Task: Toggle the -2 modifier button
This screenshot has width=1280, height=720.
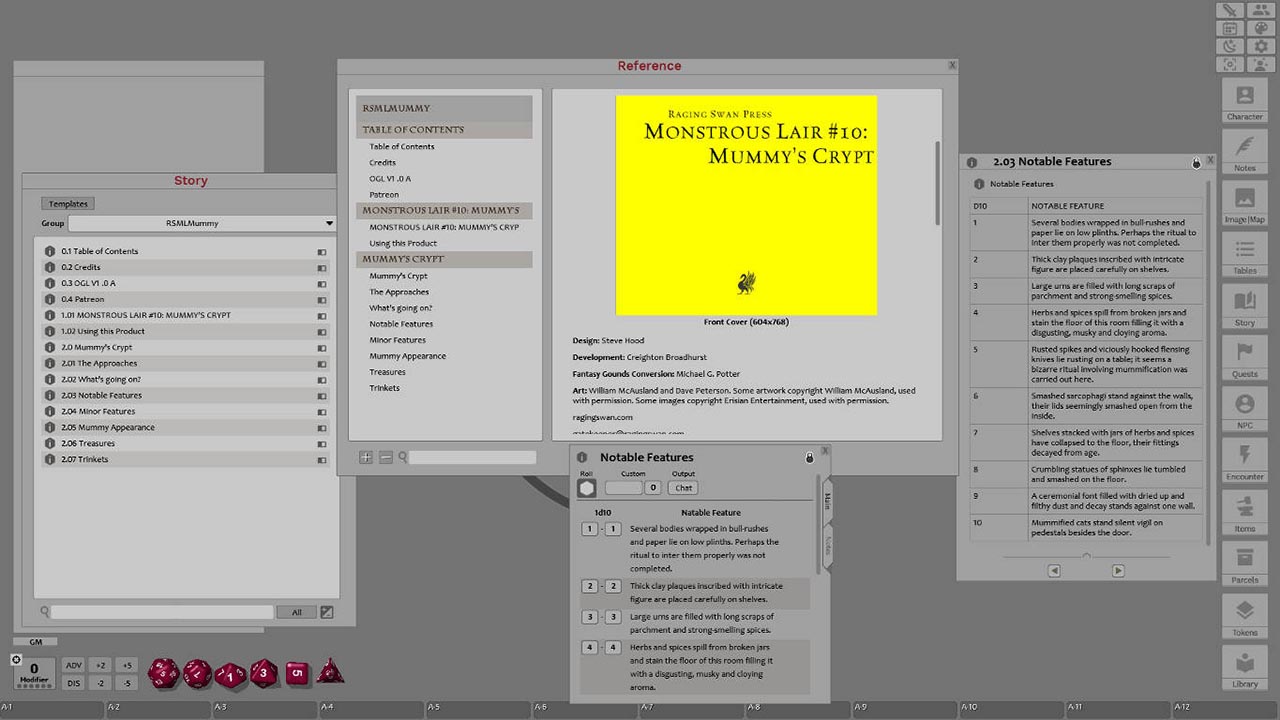Action: point(100,683)
